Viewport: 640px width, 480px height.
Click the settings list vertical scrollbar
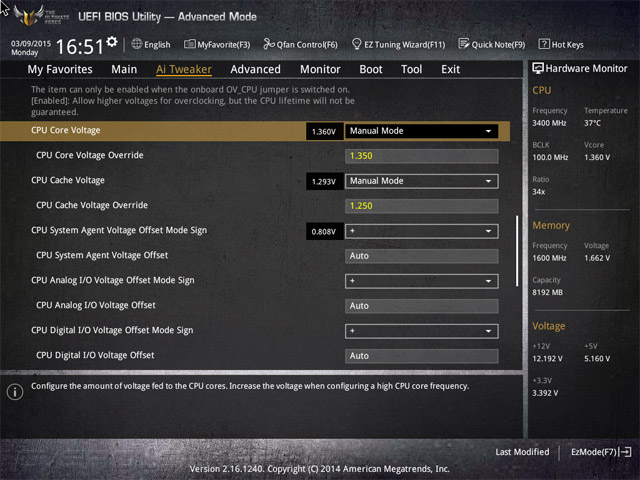[517, 251]
